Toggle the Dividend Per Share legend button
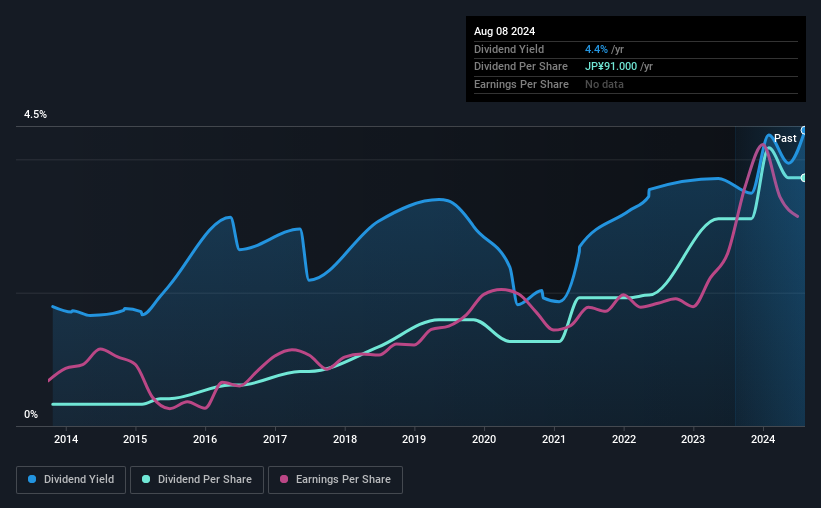 point(197,480)
